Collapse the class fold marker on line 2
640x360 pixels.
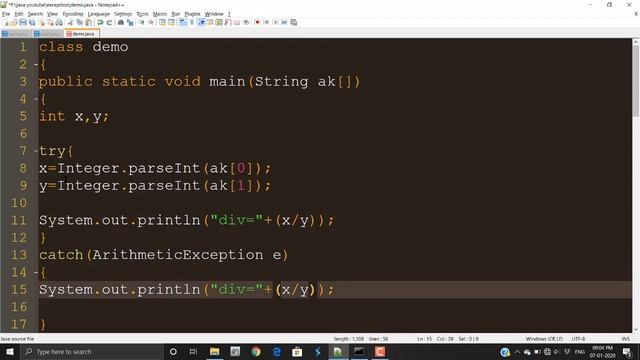36,64
